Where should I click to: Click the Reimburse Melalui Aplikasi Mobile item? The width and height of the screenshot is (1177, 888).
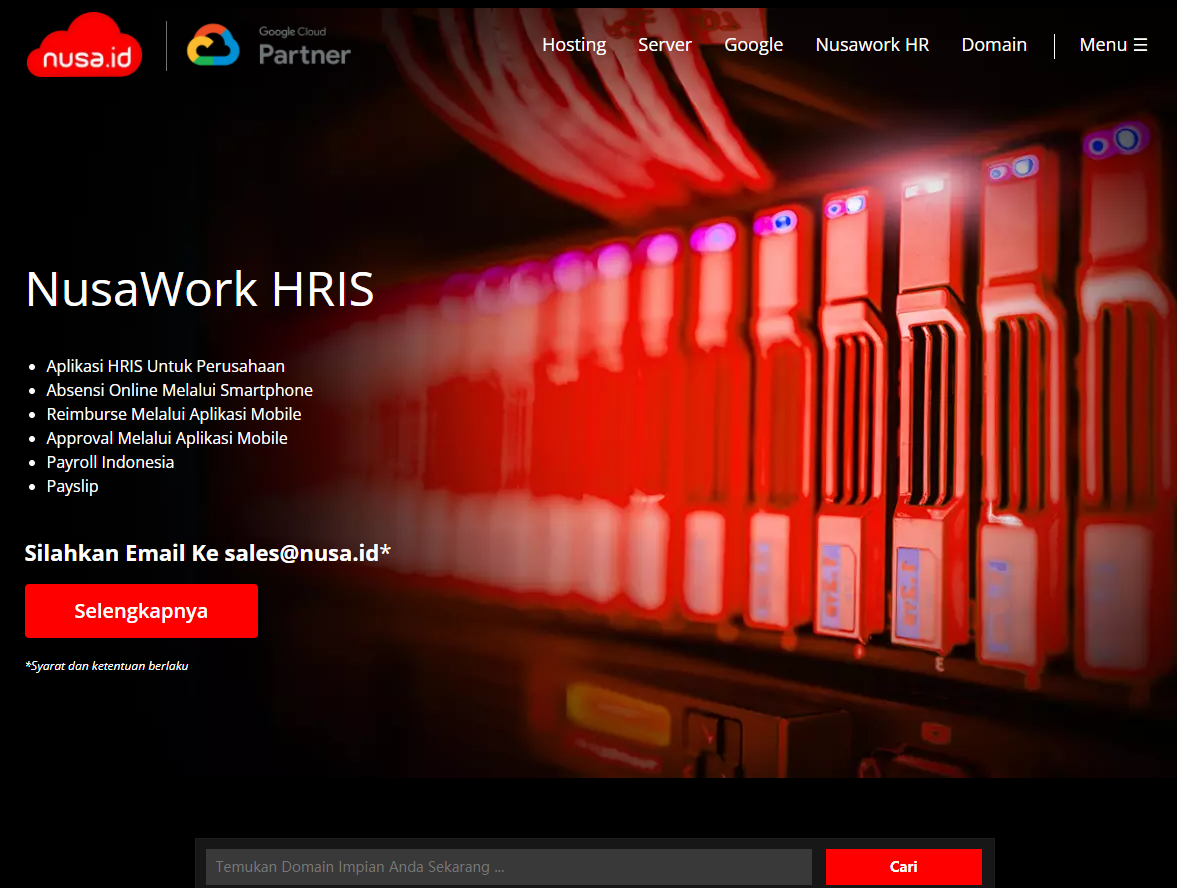[173, 414]
